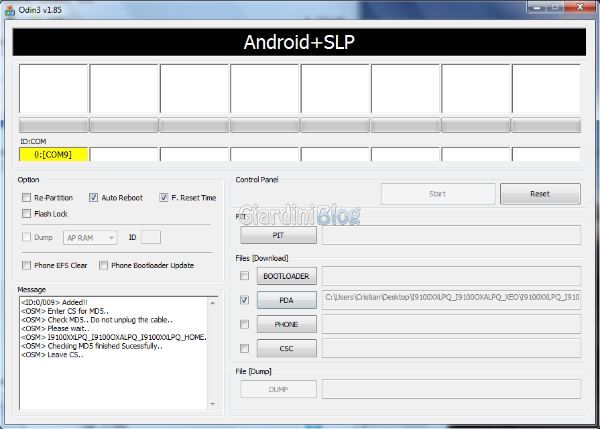Click the PDA file path field
The image size is (600, 429).
451,300
